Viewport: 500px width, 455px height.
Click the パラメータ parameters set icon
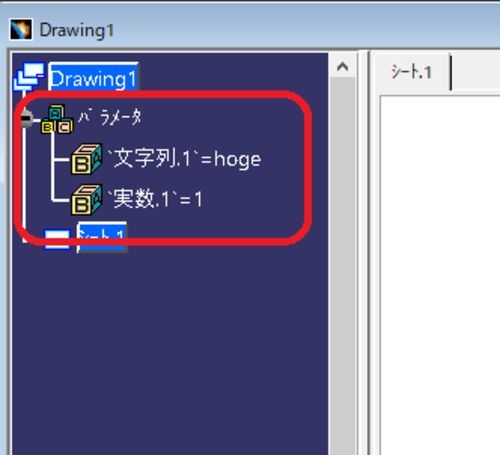(57, 119)
